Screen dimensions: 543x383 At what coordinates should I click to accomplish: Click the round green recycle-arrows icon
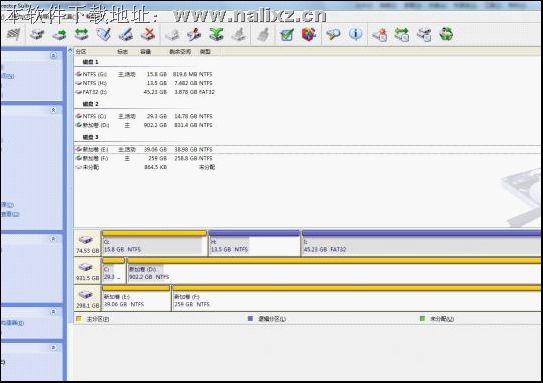pos(446,34)
